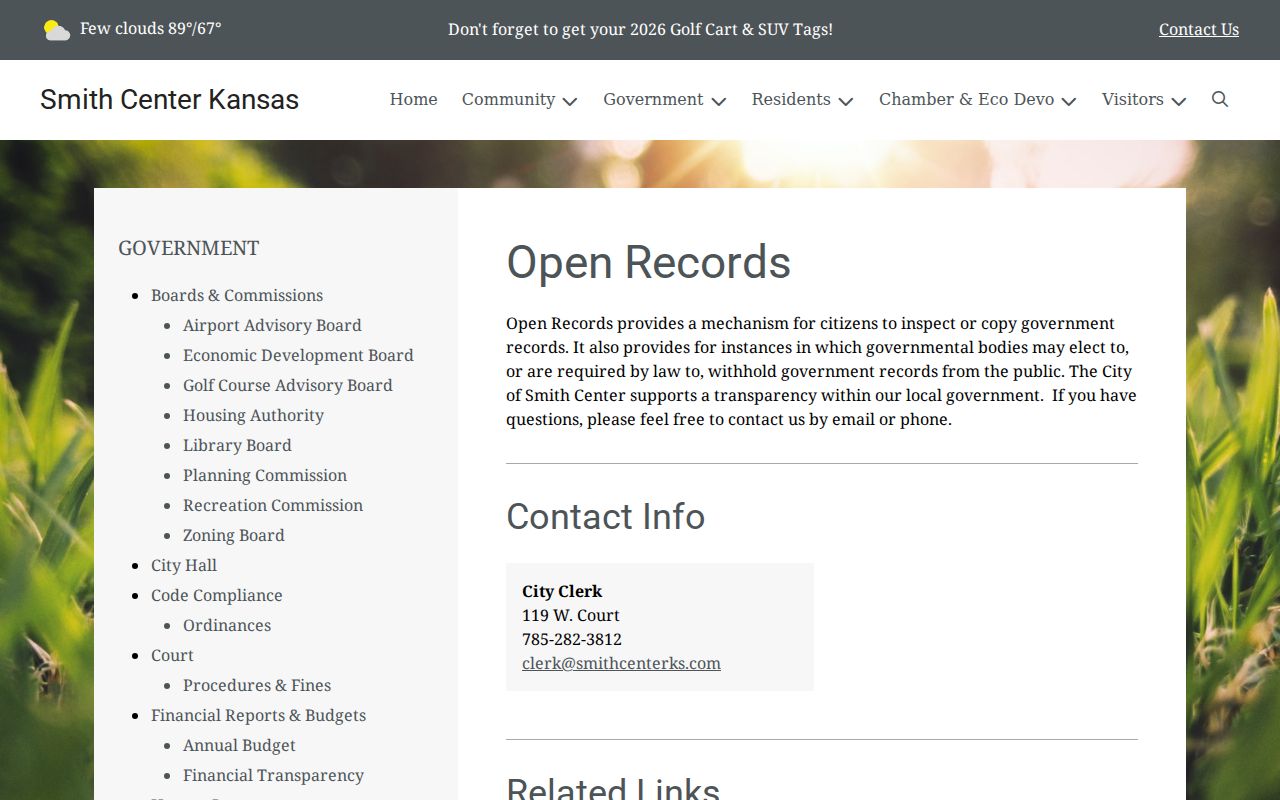
Task: Go to the Home menu item
Action: pyautogui.click(x=413, y=99)
